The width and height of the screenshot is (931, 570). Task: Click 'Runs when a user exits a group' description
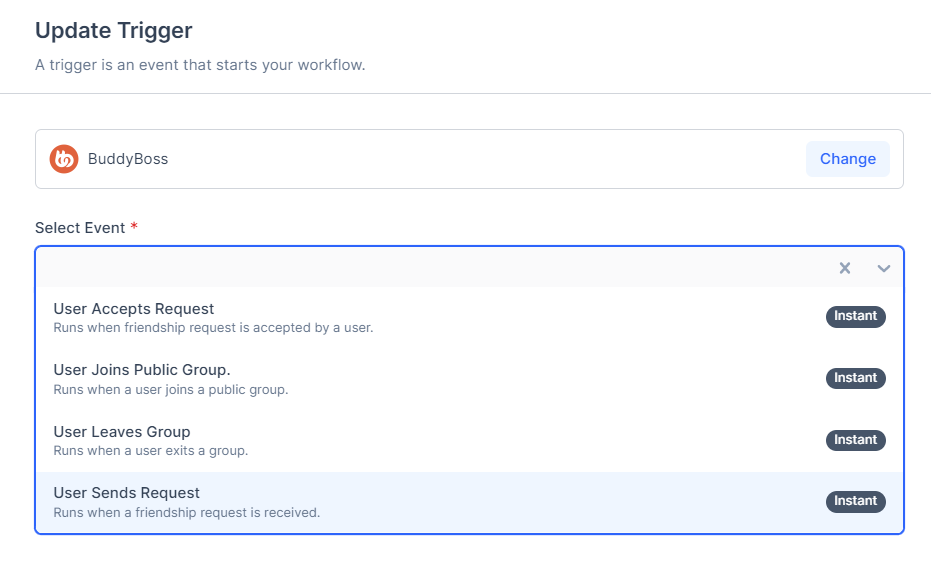click(x=151, y=451)
